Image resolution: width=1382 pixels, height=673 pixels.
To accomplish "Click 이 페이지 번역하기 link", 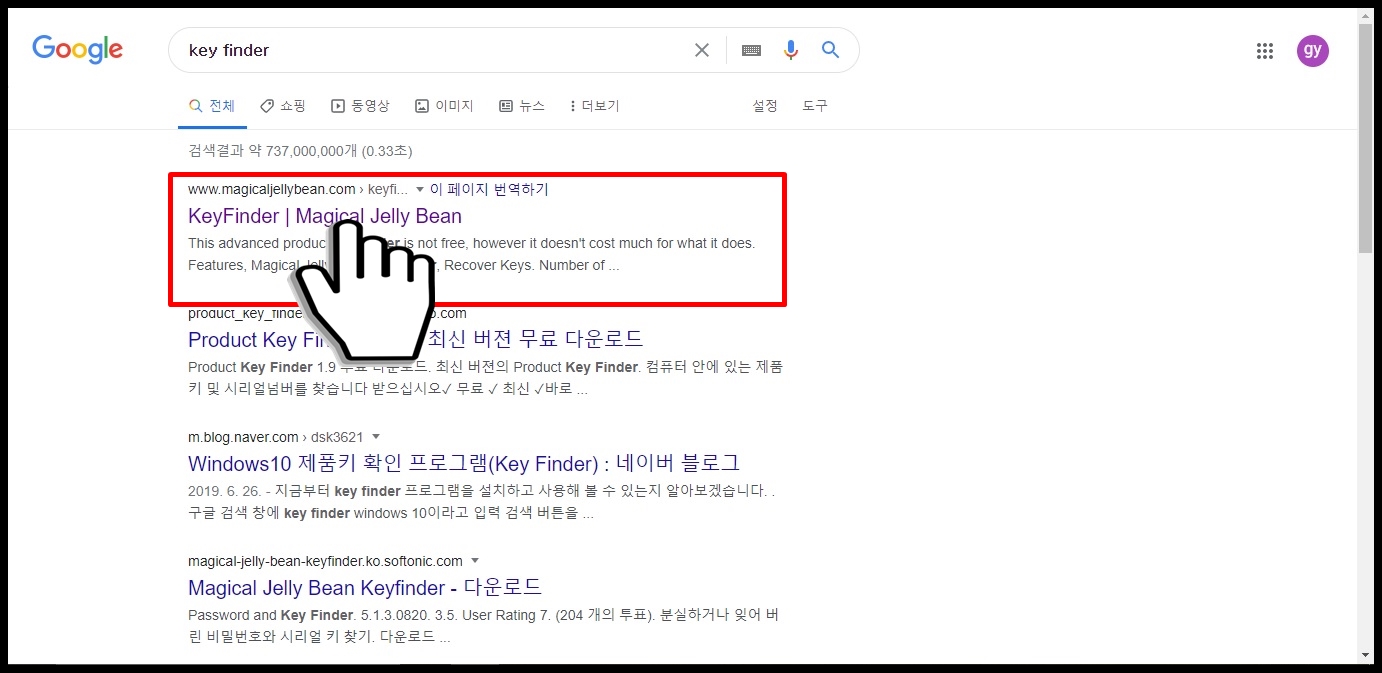I will (489, 189).
